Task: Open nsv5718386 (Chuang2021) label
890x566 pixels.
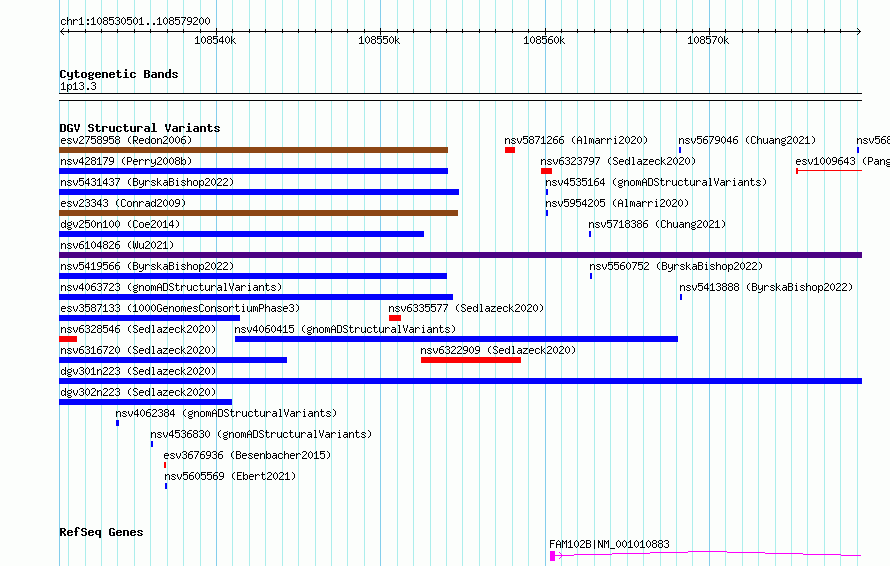Action: (x=657, y=224)
